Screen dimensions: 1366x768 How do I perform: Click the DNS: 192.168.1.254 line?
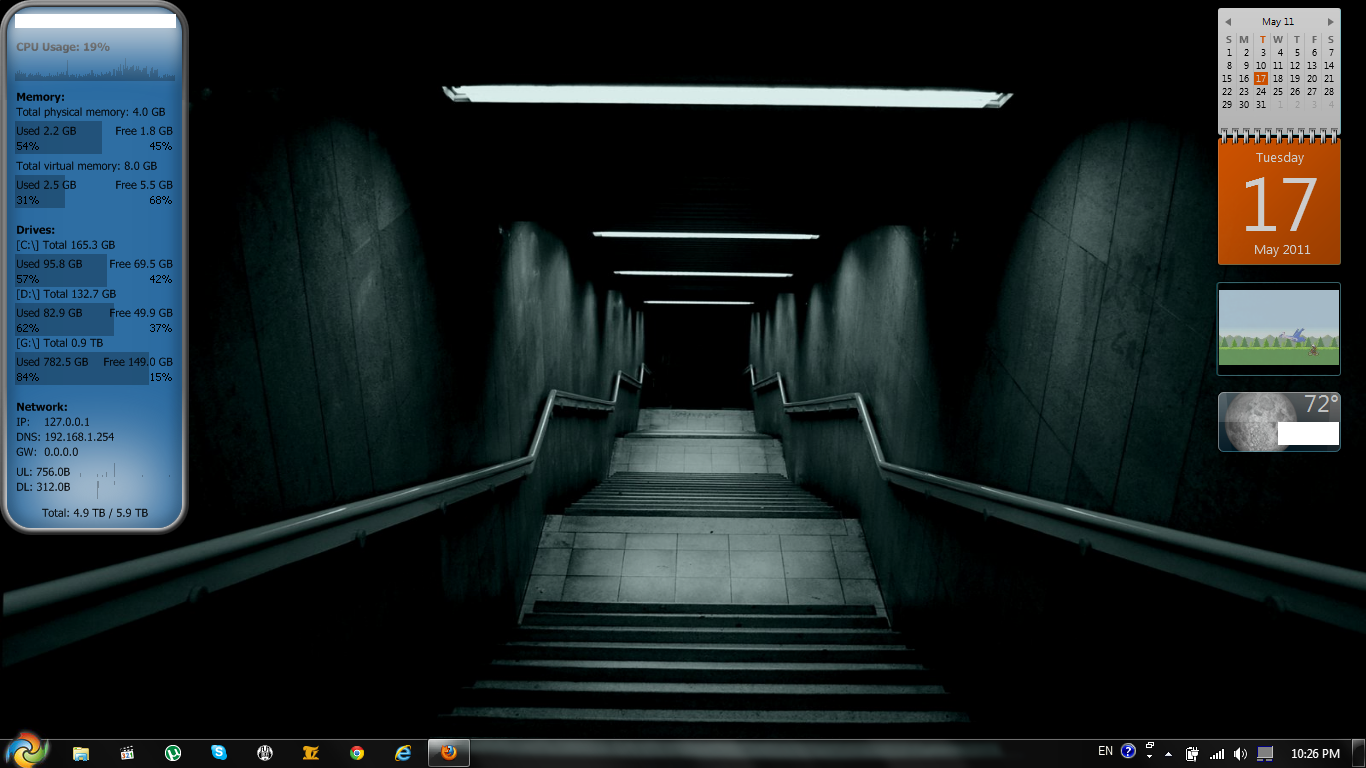tap(65, 437)
